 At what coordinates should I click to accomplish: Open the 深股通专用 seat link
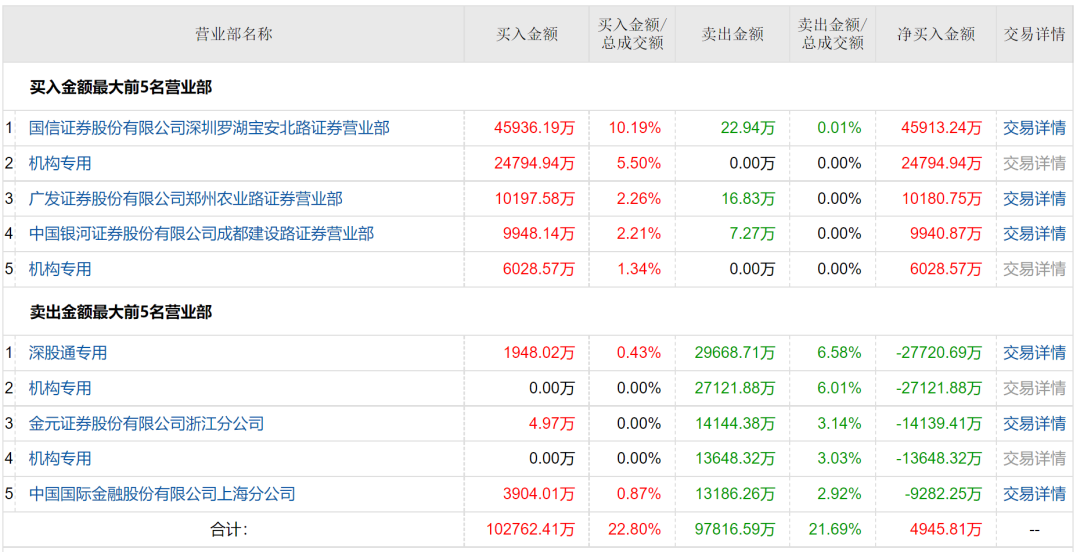point(68,353)
